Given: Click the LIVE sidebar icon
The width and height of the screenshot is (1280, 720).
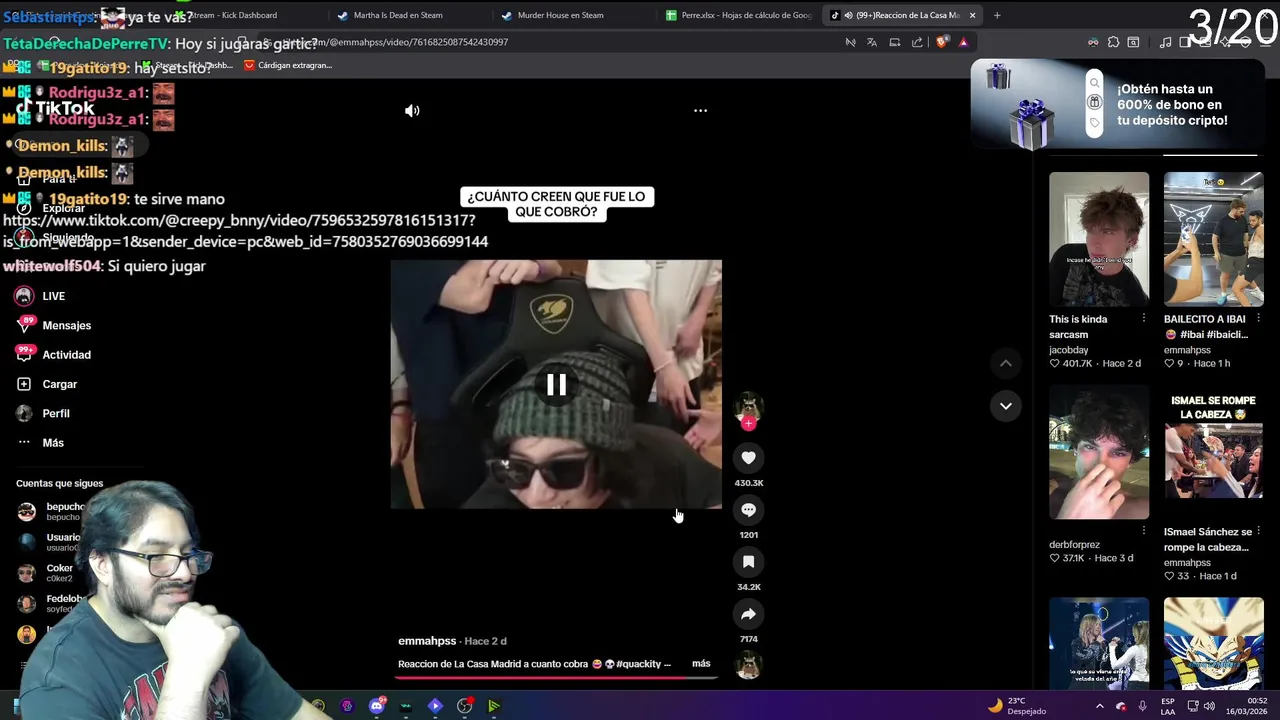Looking at the screenshot, I should (24, 296).
